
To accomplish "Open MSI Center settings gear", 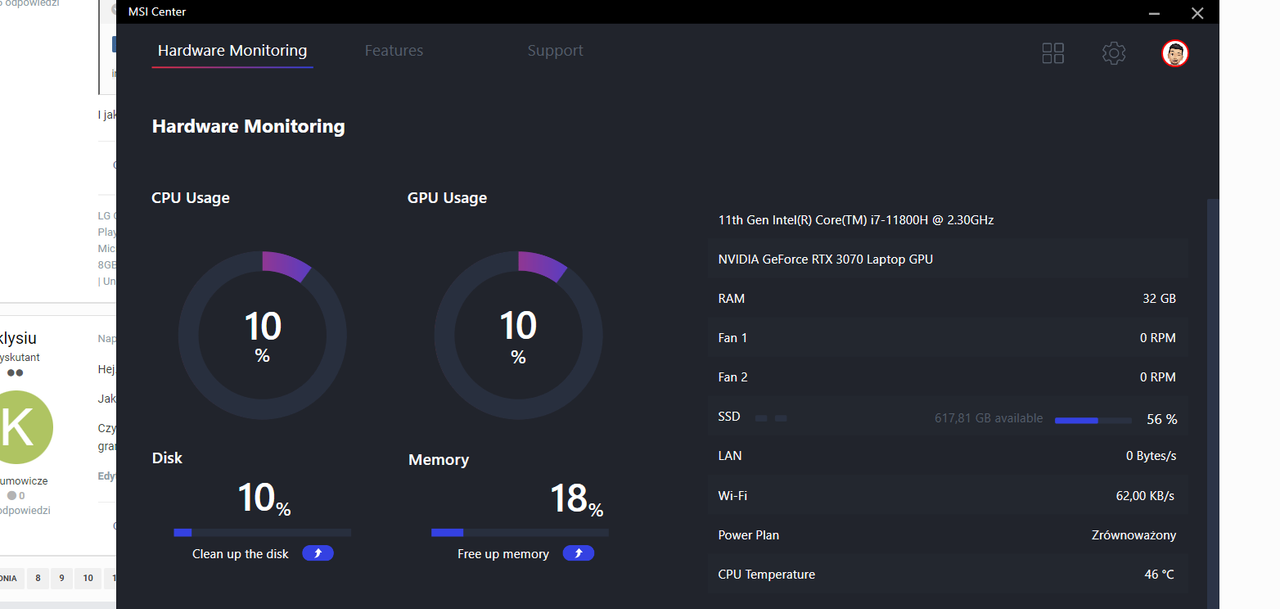I will (x=1114, y=53).
